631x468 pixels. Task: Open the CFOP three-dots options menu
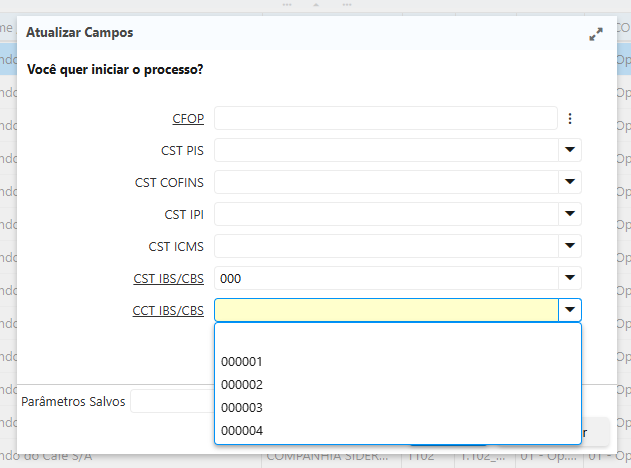coord(570,119)
